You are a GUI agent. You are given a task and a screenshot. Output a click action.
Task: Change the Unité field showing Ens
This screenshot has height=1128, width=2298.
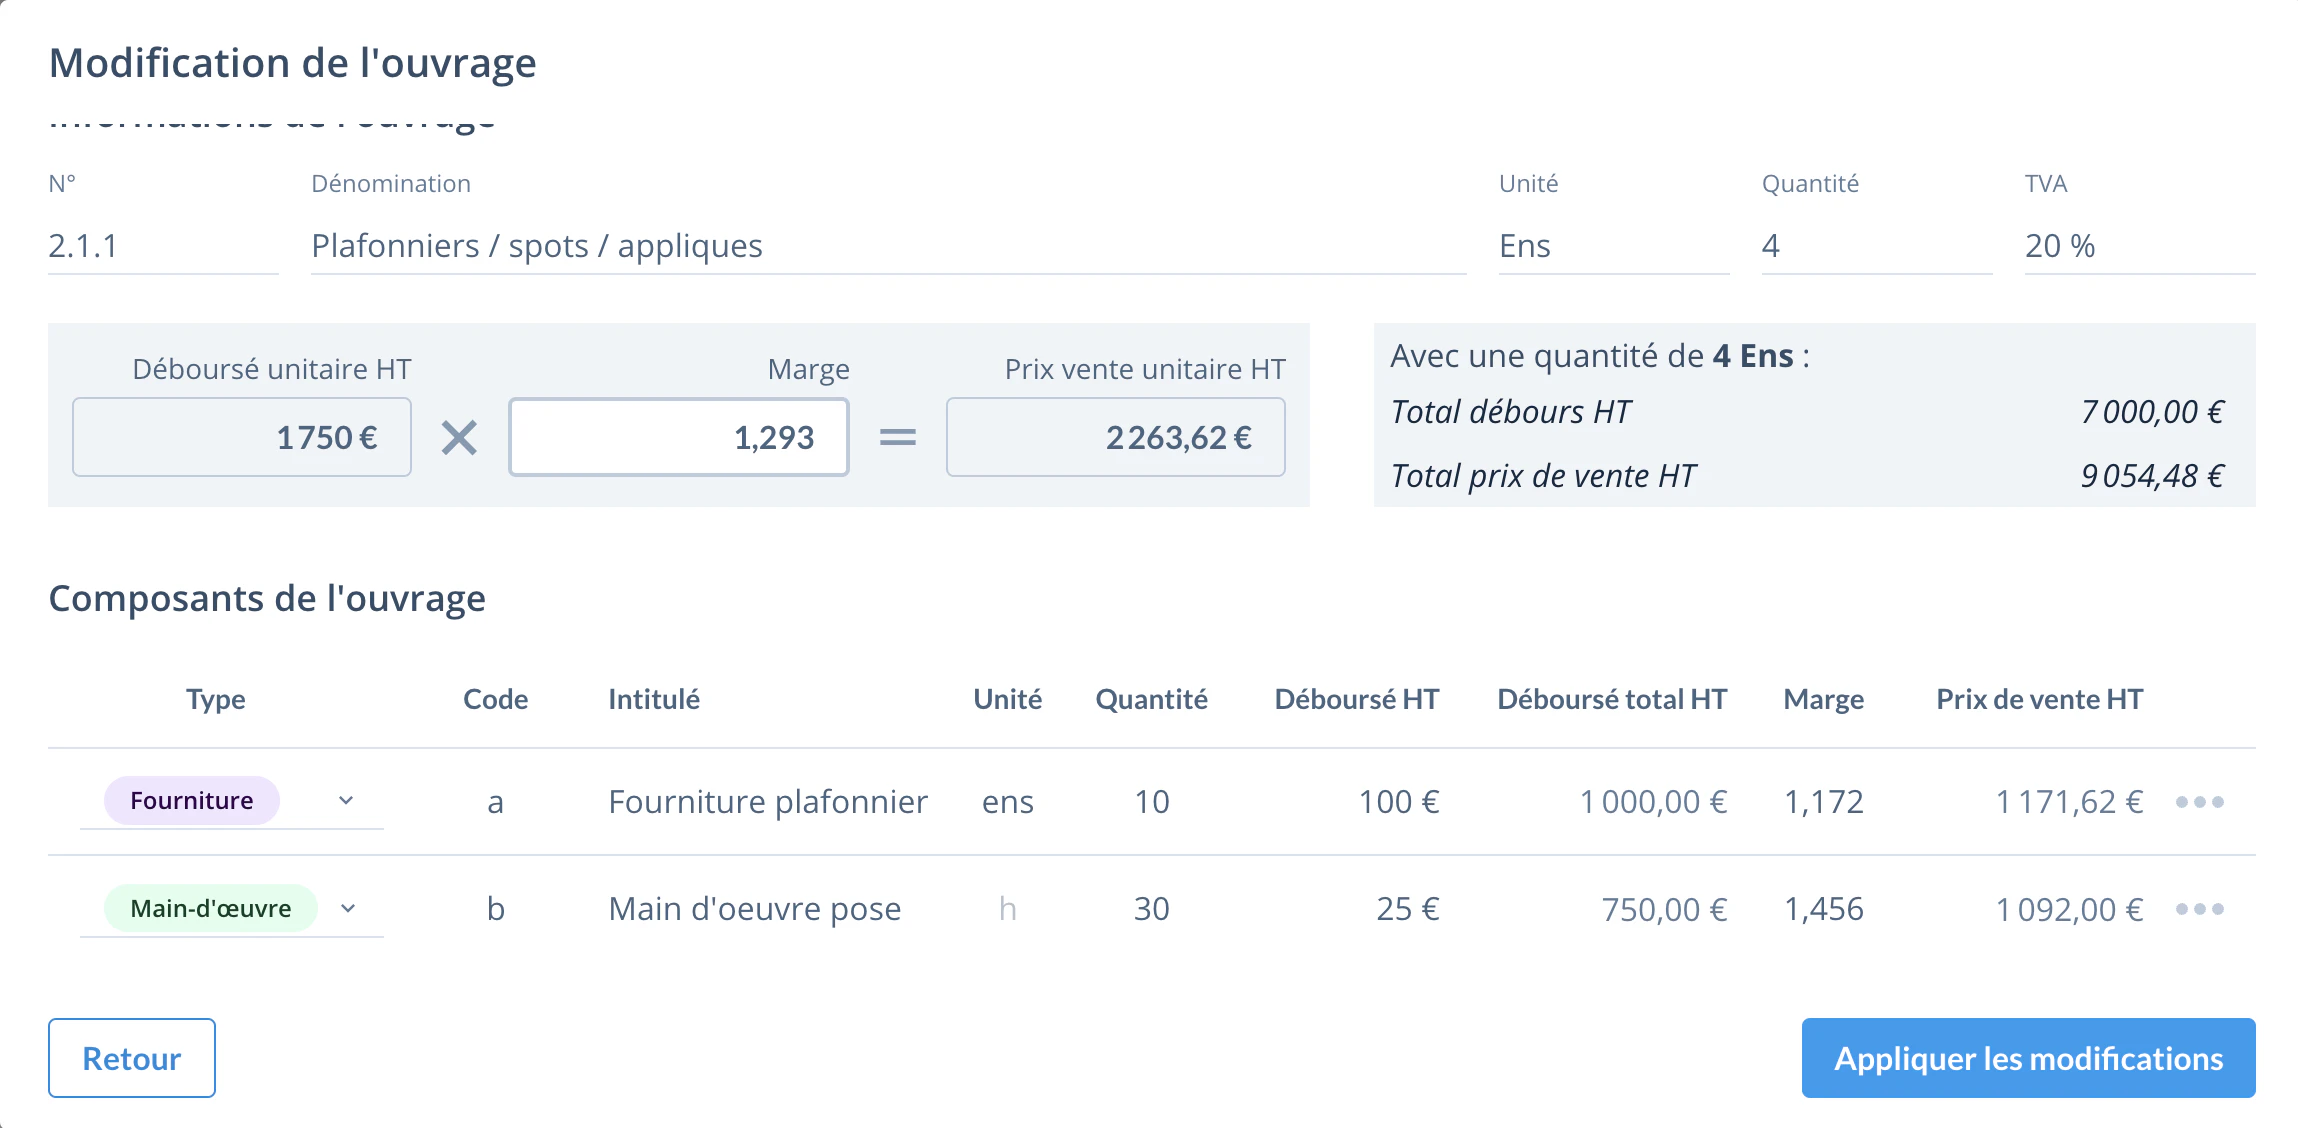tap(1614, 246)
